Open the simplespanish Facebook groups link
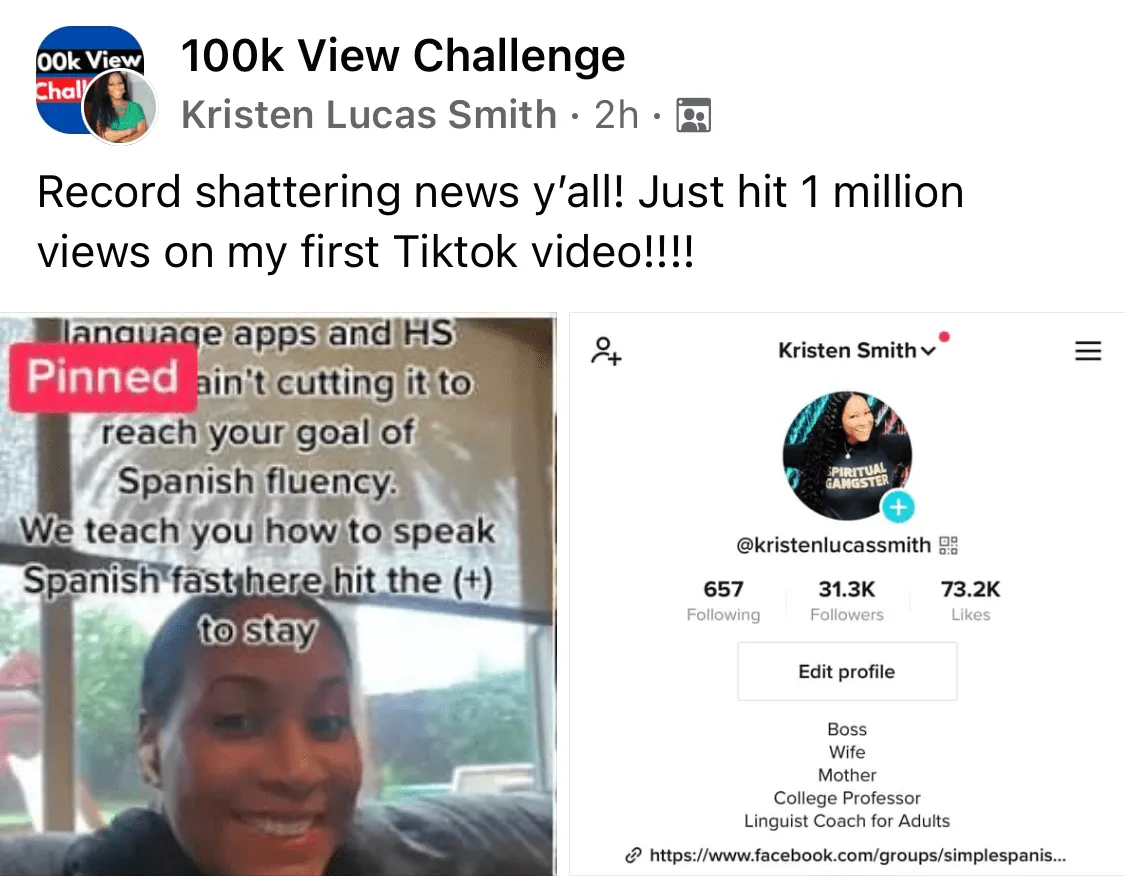The width and height of the screenshot is (1125, 876). tap(857, 855)
